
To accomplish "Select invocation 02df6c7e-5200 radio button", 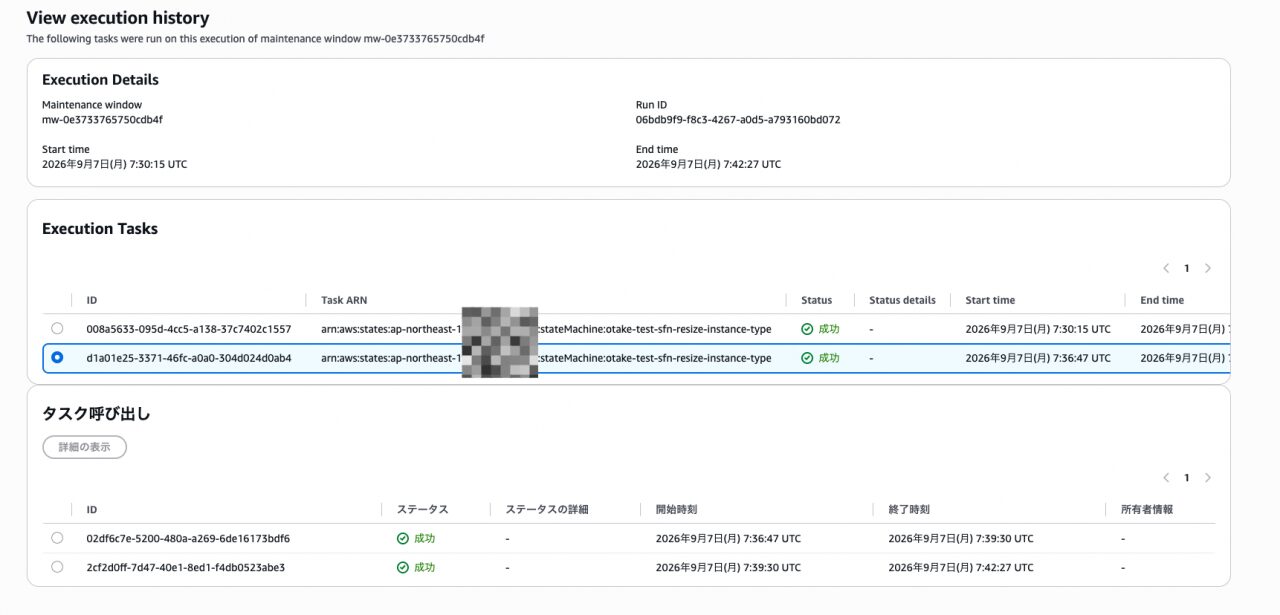I will click(57, 538).
